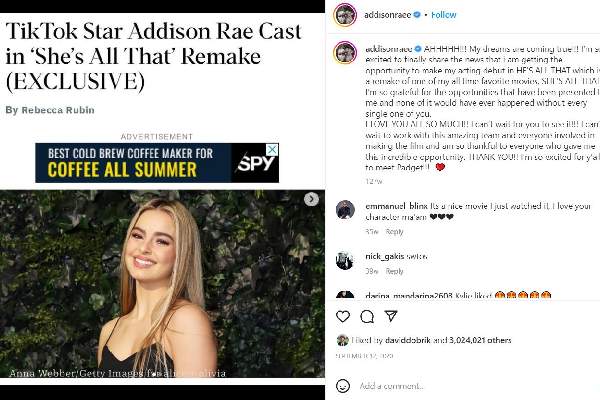This screenshot has width=600, height=400.
Task: Like the post with heart icon
Action: 343,317
